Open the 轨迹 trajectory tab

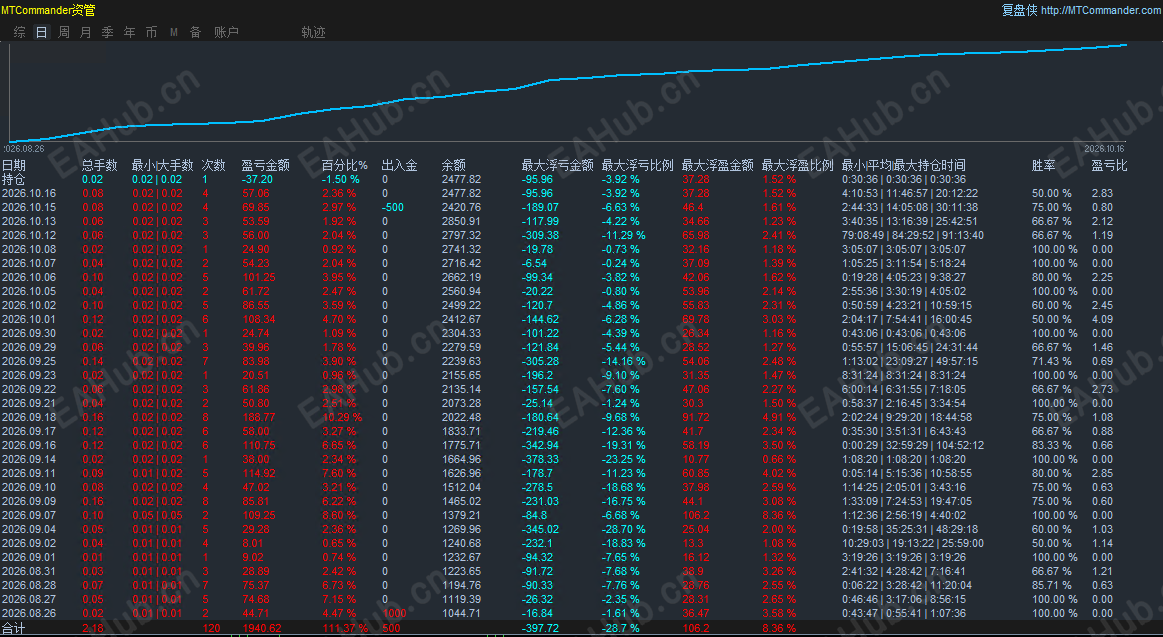click(x=313, y=33)
